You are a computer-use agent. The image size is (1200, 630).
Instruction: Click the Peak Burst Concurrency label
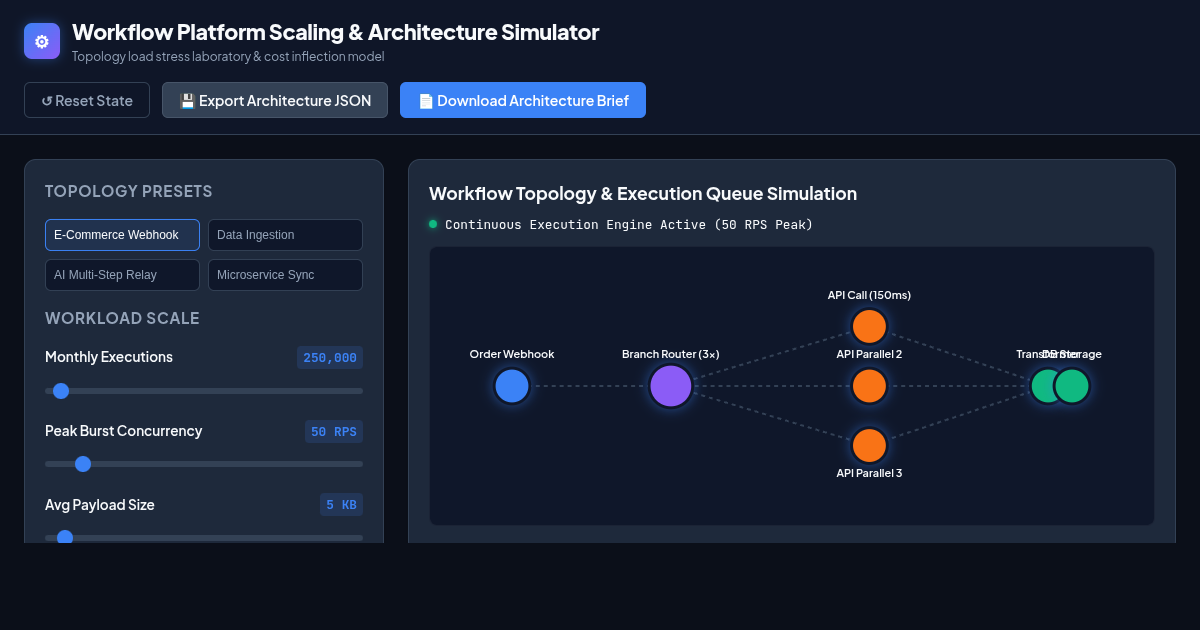(x=124, y=431)
